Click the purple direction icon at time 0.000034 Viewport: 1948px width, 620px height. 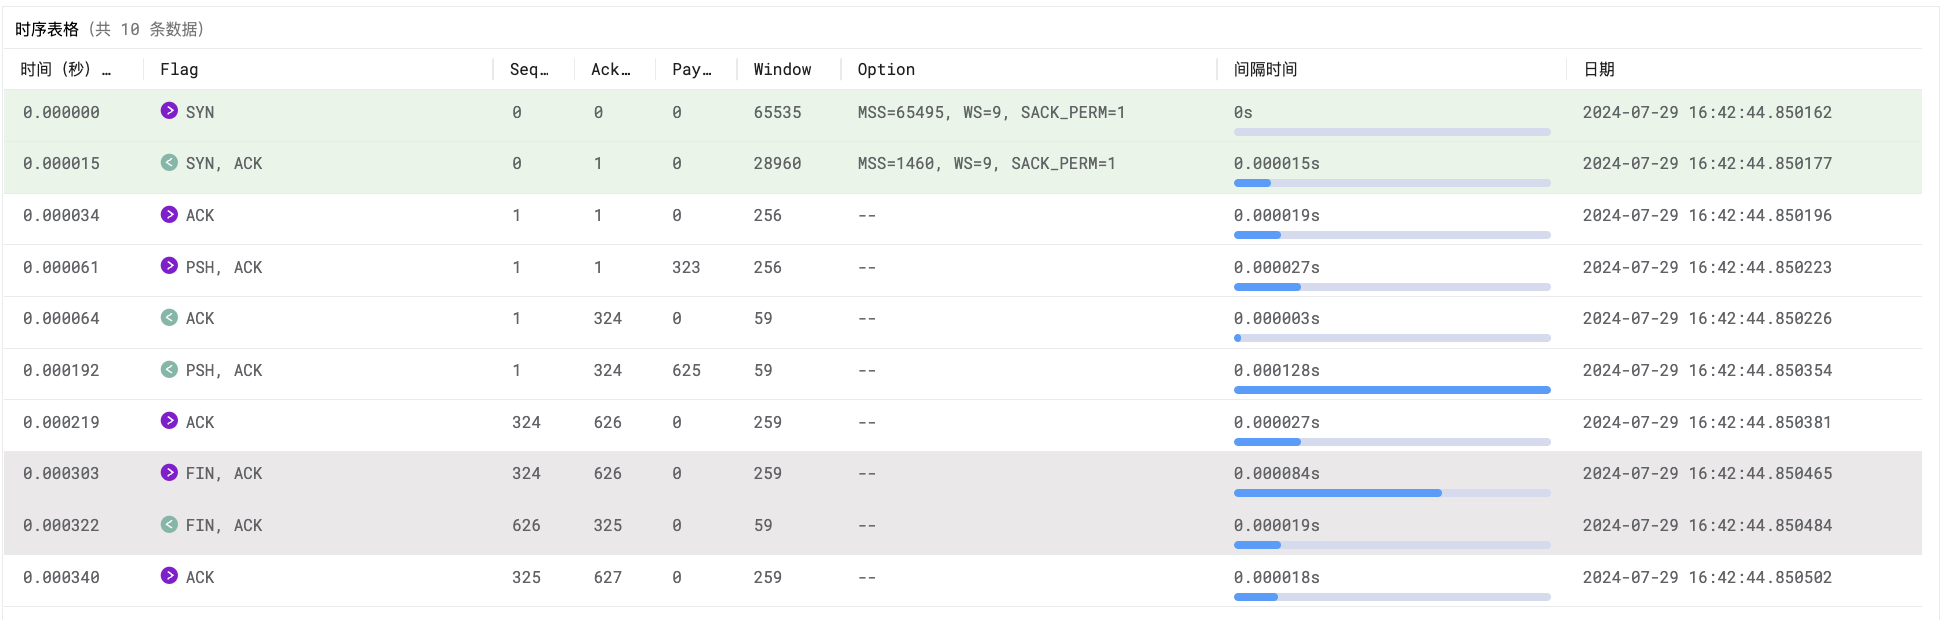click(169, 215)
